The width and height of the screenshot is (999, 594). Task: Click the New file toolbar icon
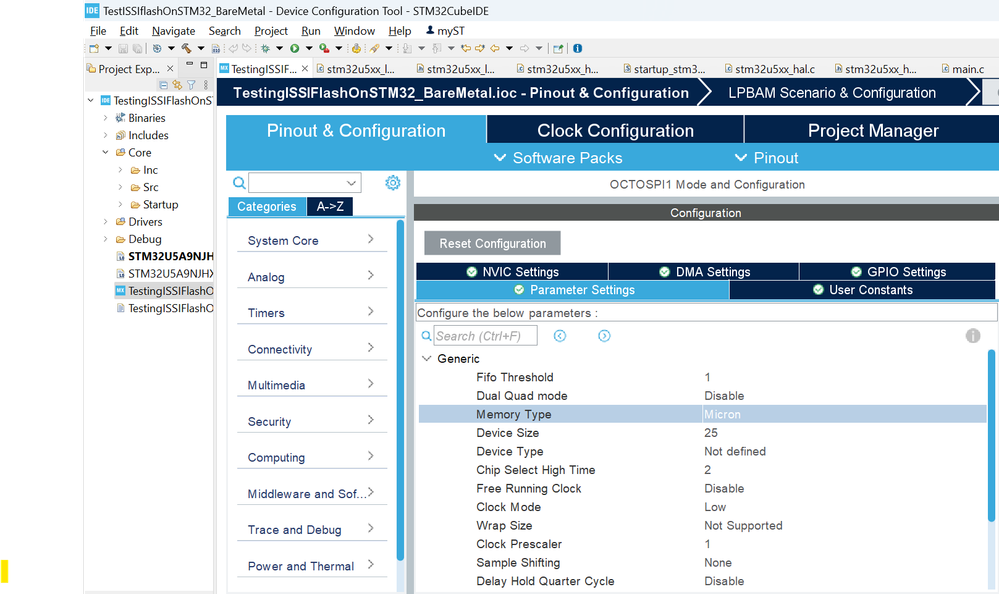(x=94, y=48)
